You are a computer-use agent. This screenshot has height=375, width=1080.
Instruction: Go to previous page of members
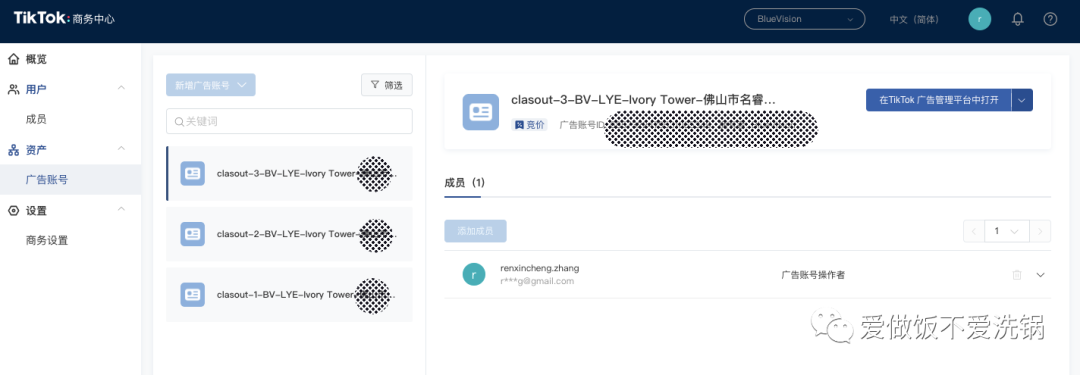point(974,231)
